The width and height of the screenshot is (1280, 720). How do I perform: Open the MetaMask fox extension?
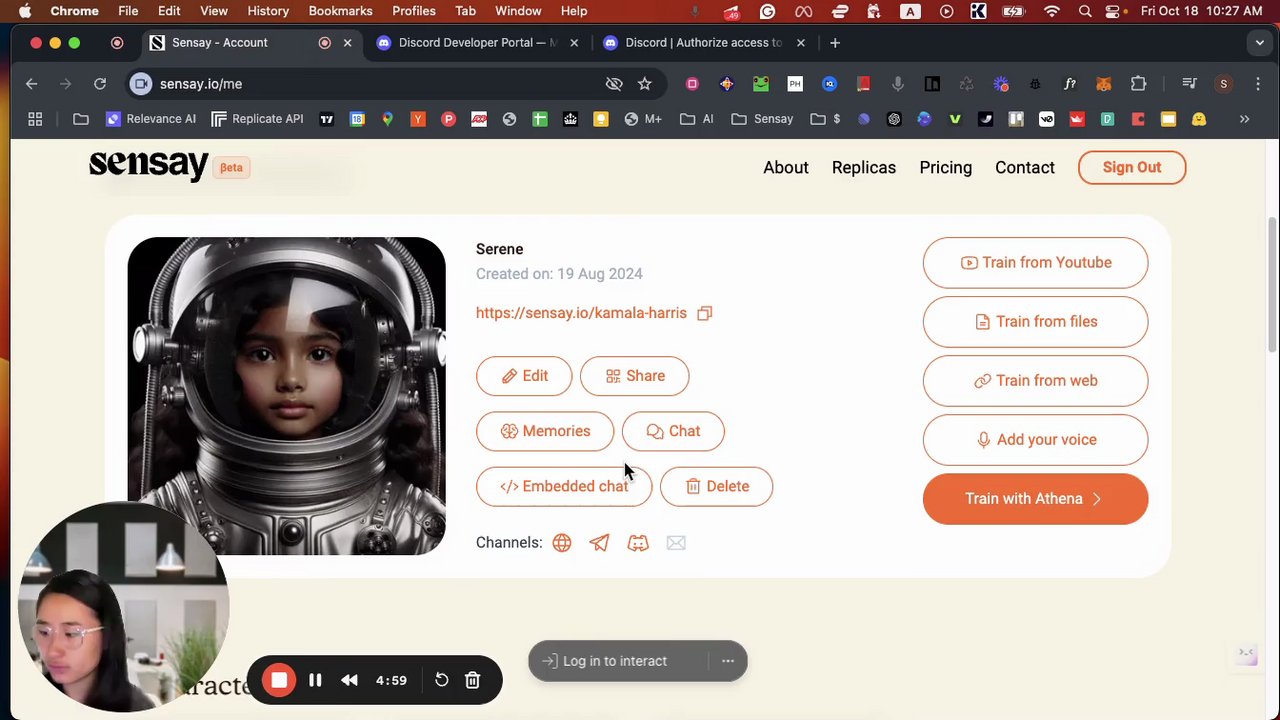tap(1104, 84)
